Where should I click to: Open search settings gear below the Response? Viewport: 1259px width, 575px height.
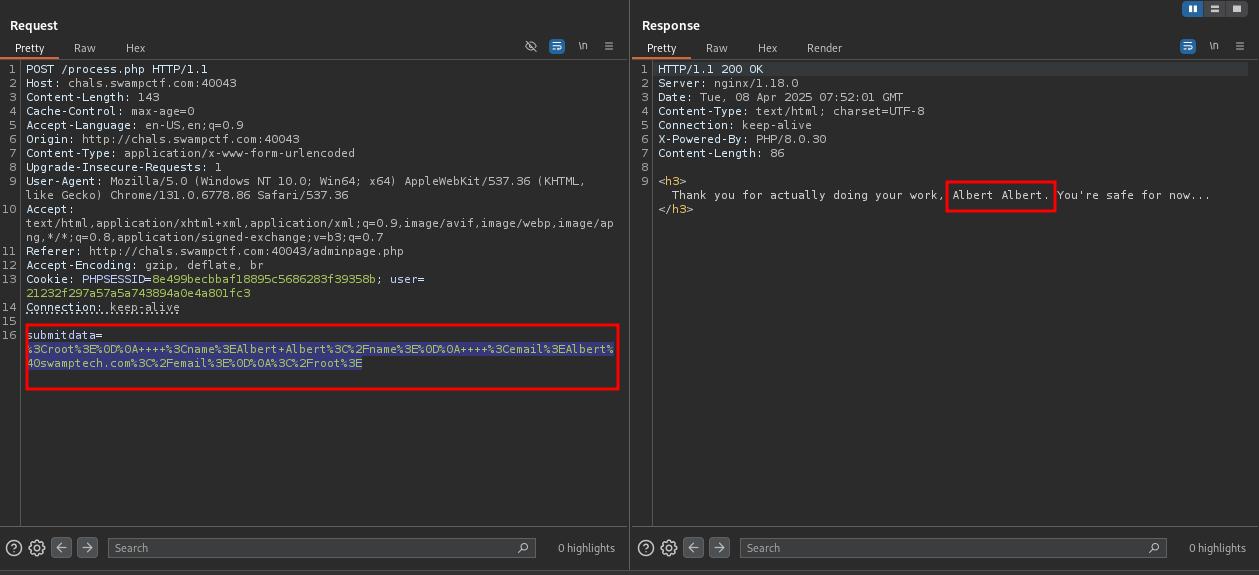tap(669, 548)
